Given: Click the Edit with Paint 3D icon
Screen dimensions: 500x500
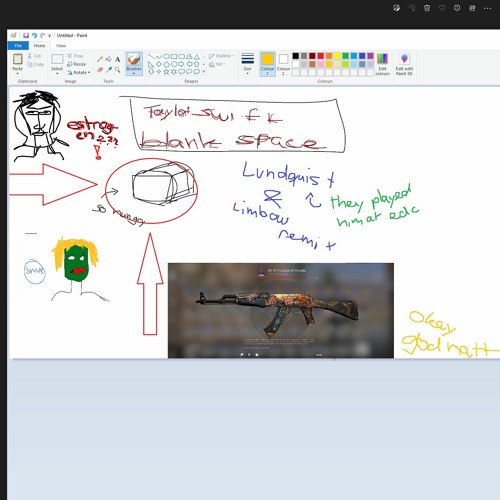Looking at the screenshot, I should point(404,59).
